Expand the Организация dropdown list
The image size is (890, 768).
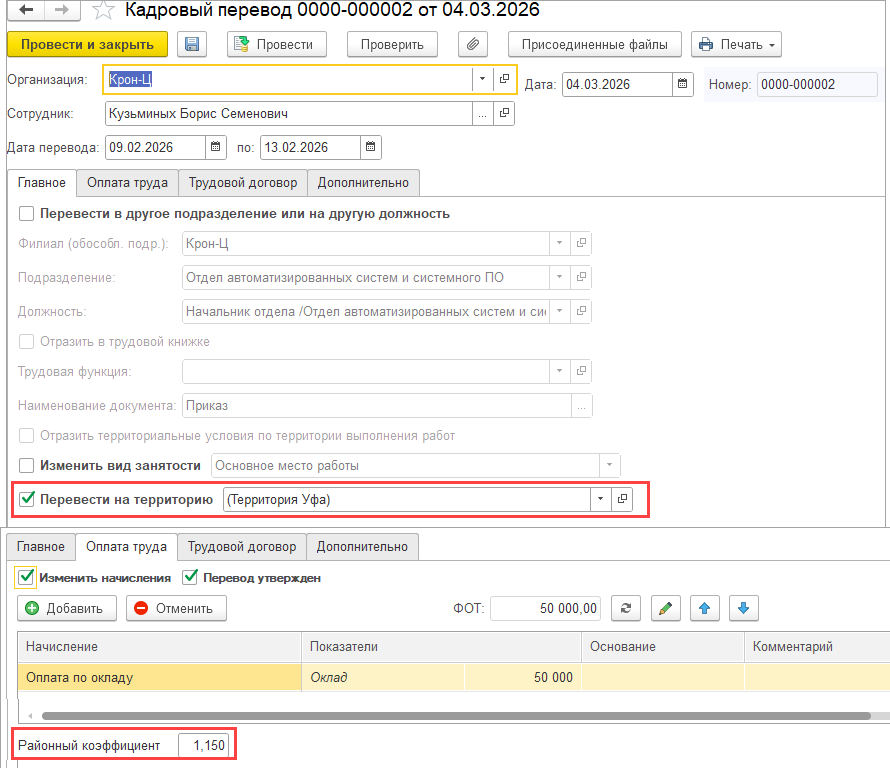click(x=482, y=79)
